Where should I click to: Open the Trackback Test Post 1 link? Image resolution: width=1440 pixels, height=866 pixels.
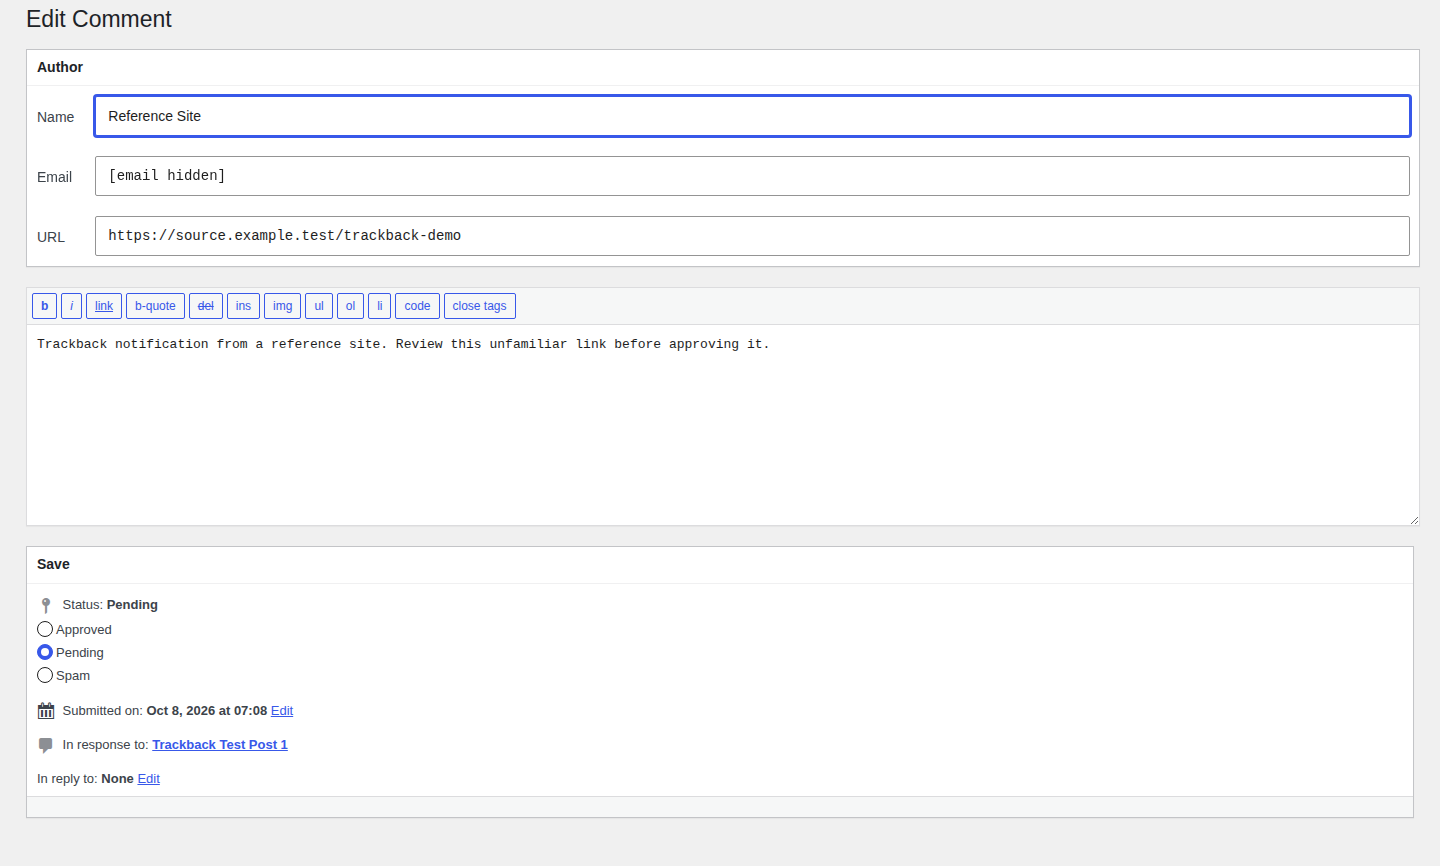click(220, 745)
